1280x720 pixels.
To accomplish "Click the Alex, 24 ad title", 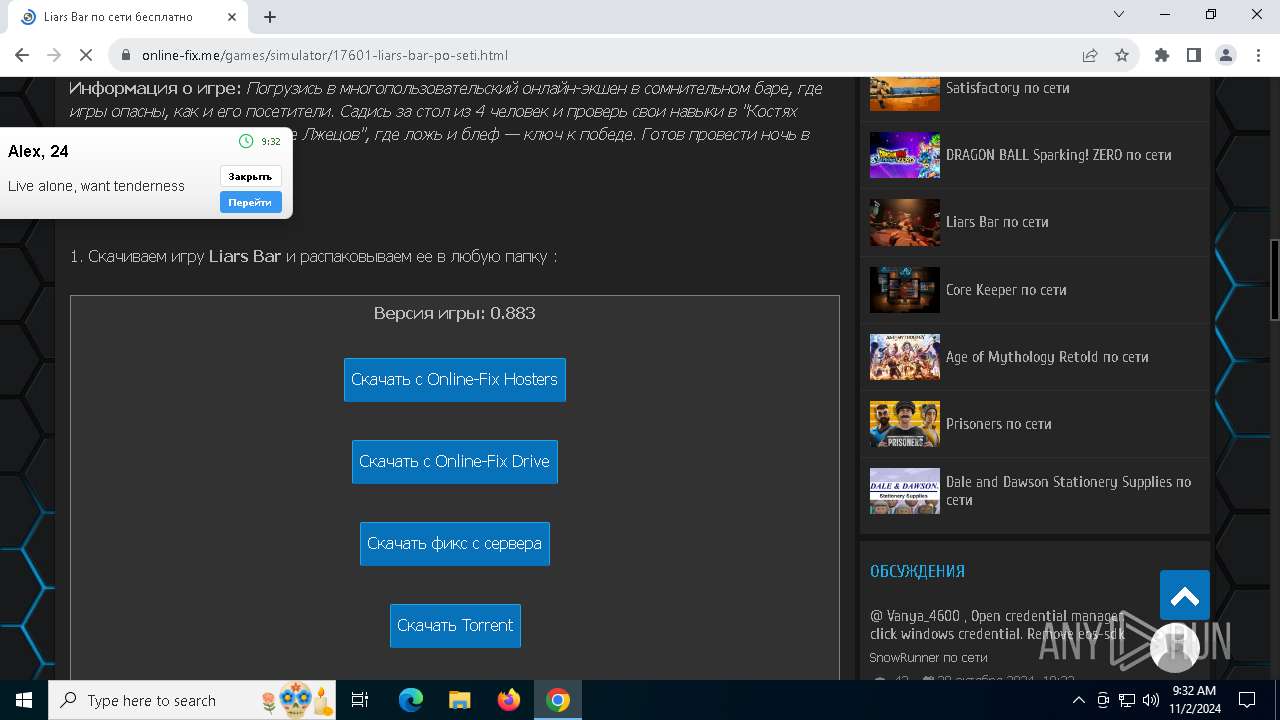I will click(38, 151).
